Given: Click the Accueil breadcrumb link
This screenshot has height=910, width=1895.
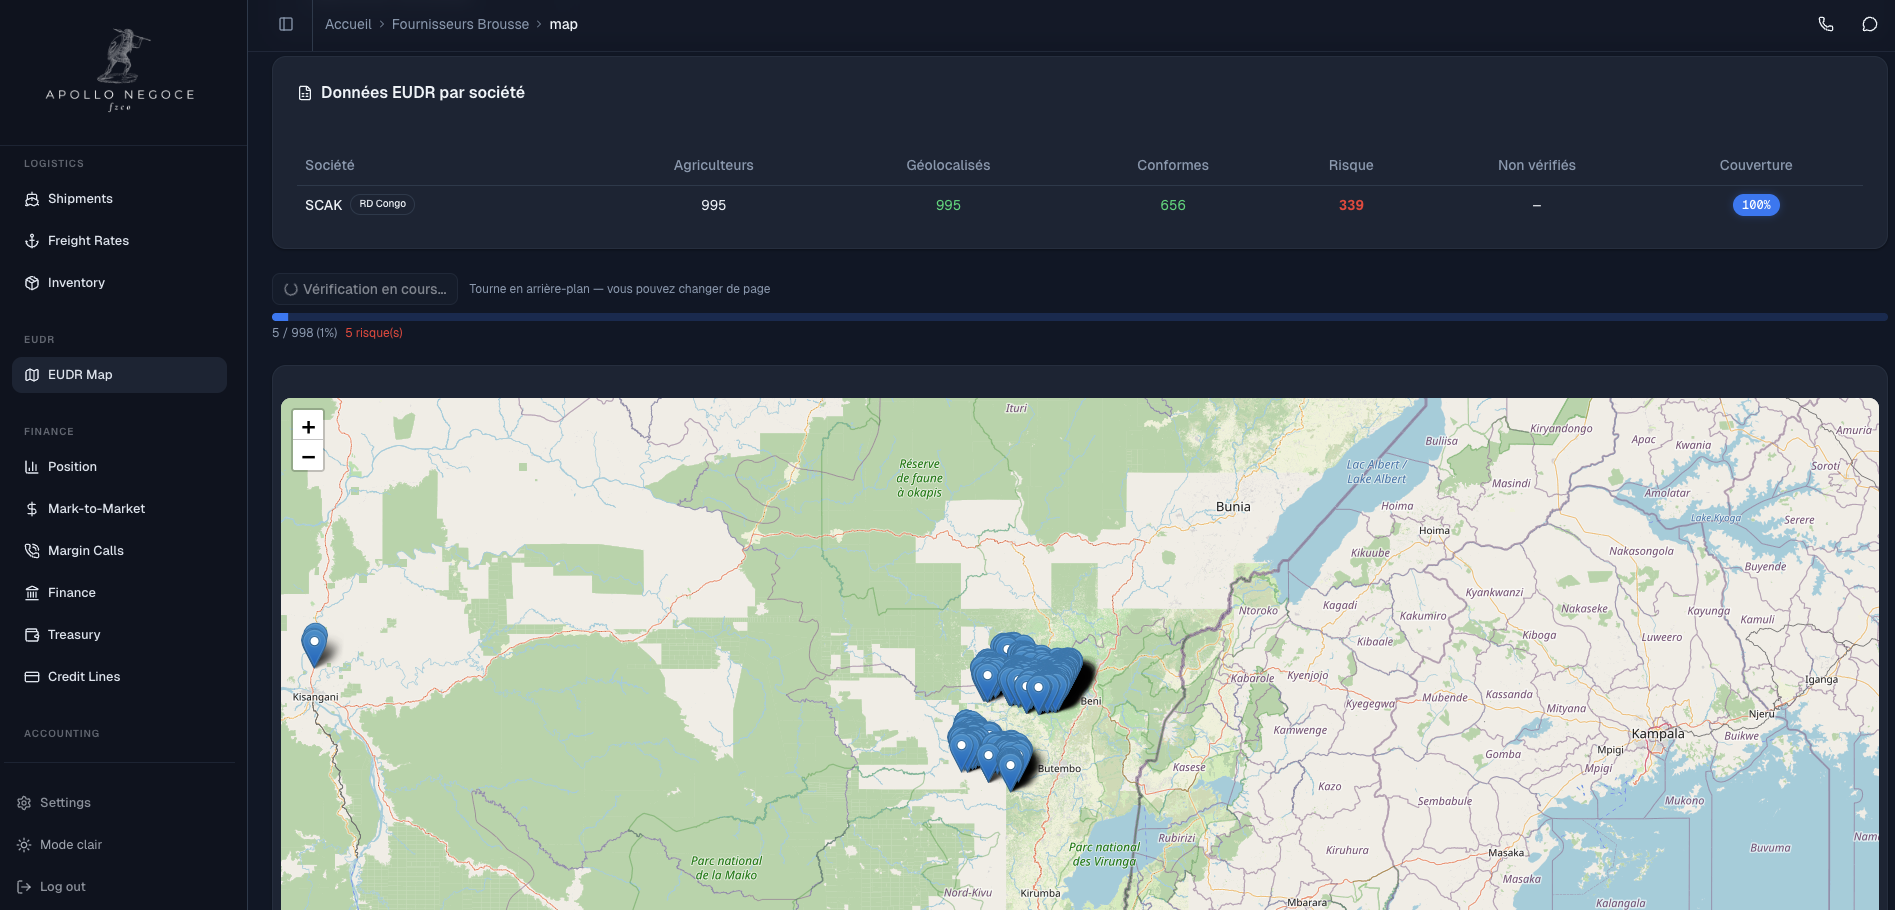Looking at the screenshot, I should click(x=347, y=24).
